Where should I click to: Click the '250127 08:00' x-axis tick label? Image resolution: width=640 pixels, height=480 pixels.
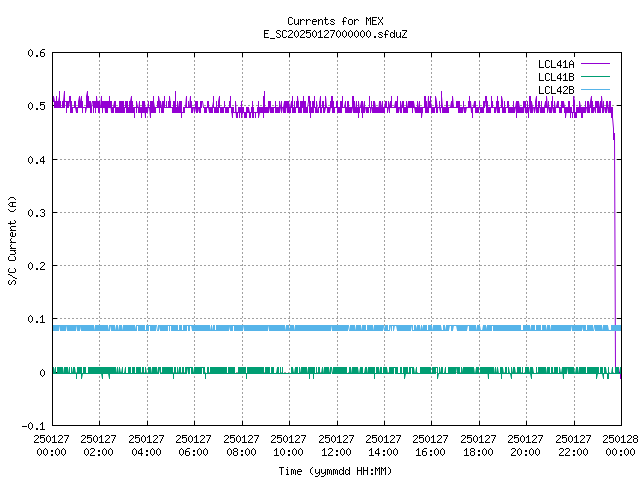(241, 446)
